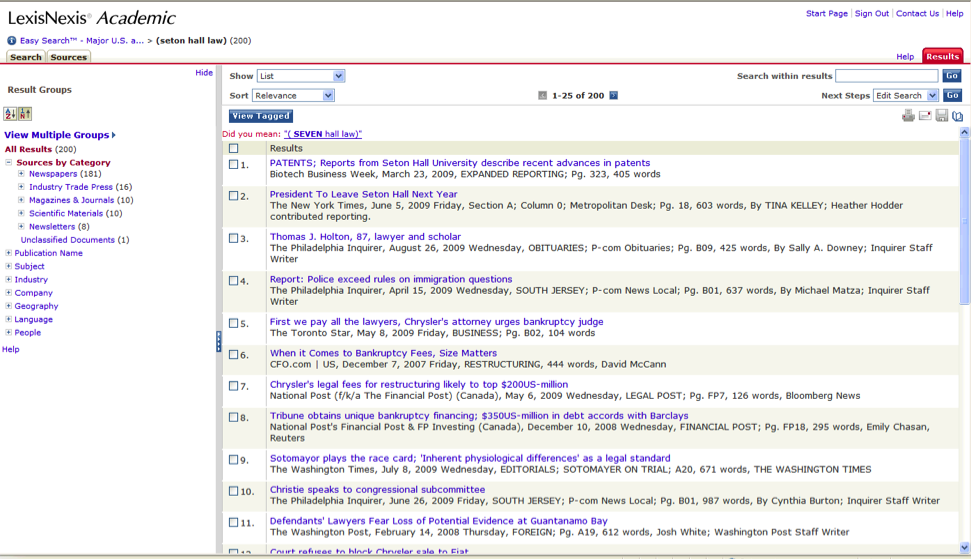The image size is (971, 559).
Task: Click Go beside Next Steps
Action: [x=952, y=95]
